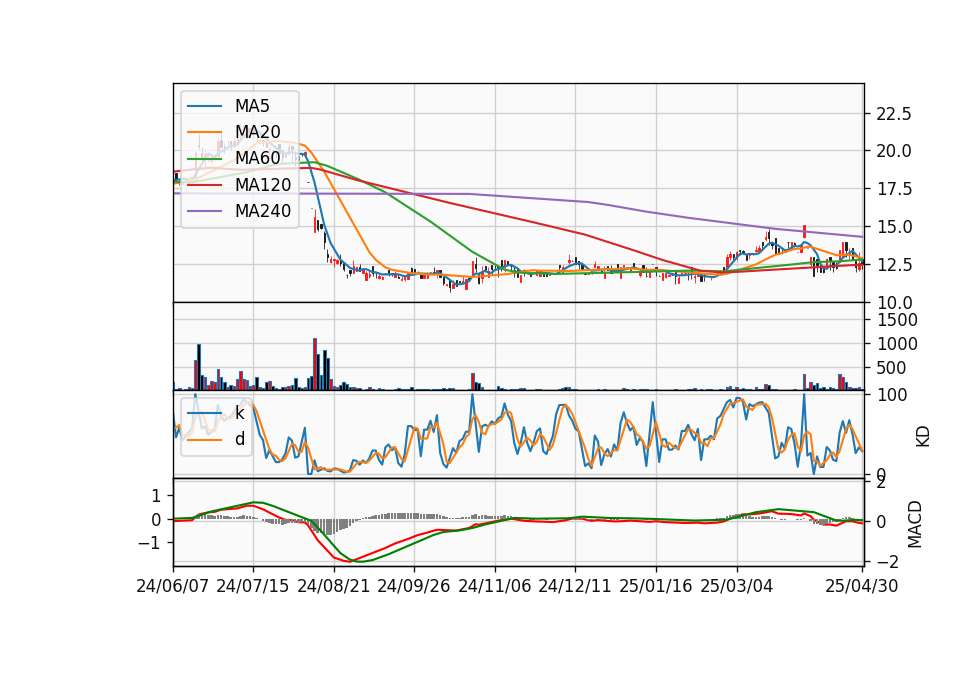This screenshot has height=690, width=960.
Task: Click the 22.5 price axis label
Action: pyautogui.click(x=894, y=114)
